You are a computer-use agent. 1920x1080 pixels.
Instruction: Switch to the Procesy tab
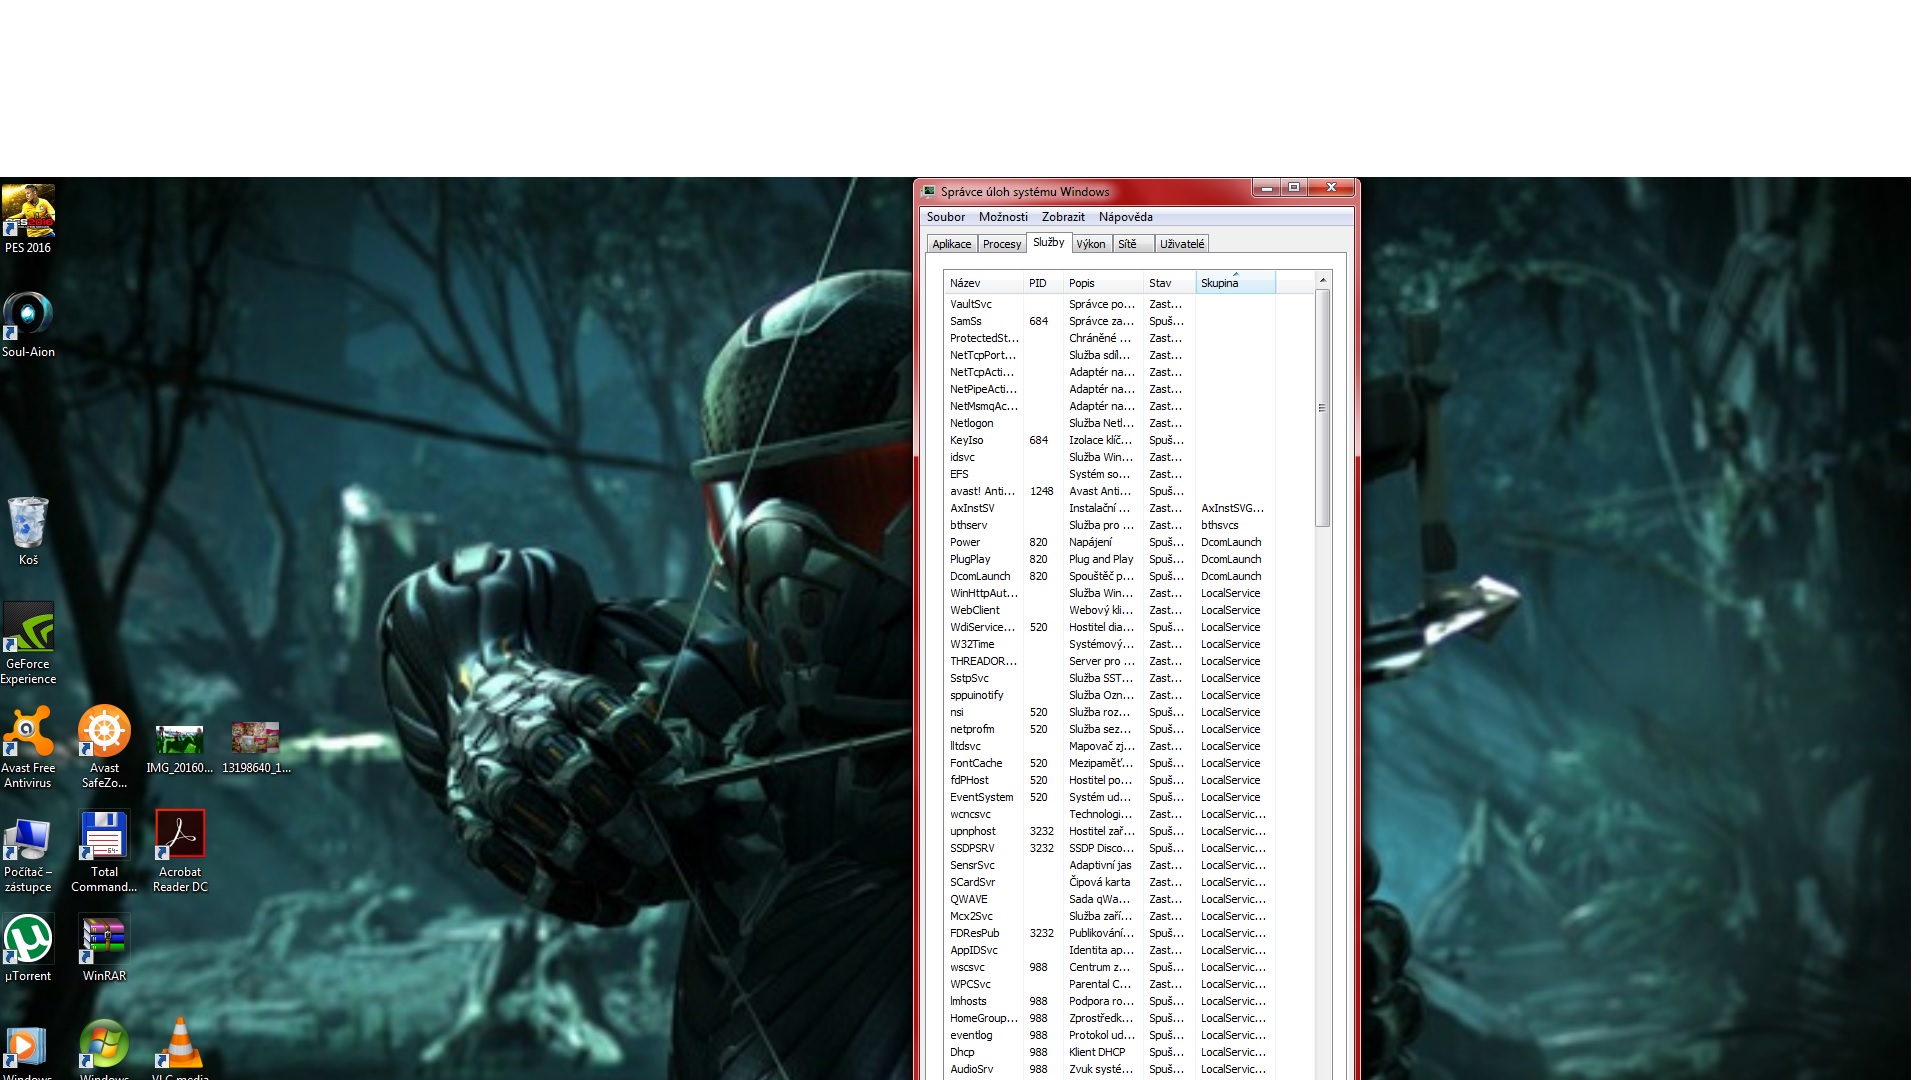[1001, 244]
